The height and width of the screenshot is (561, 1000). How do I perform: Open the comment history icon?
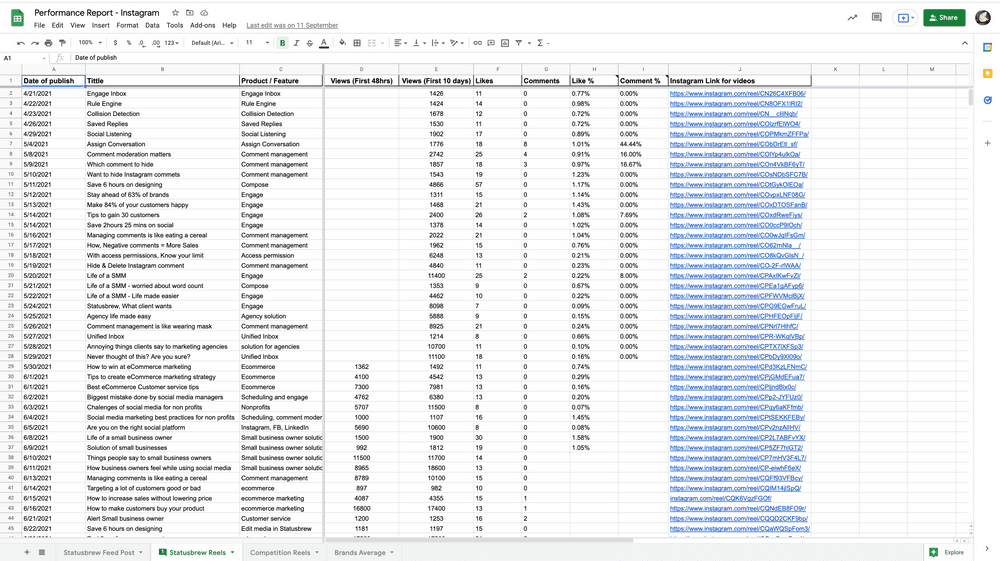pyautogui.click(x=877, y=17)
